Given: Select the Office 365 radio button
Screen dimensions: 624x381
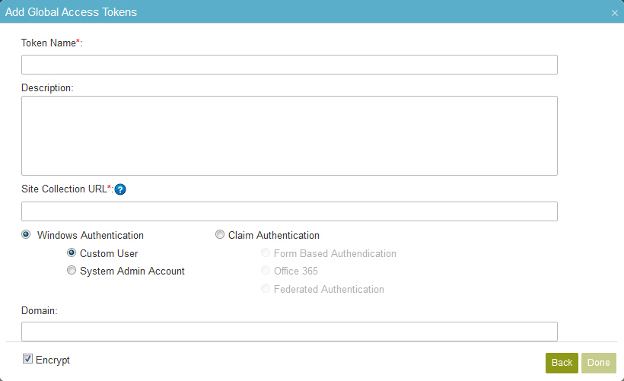Looking at the screenshot, I should [265, 270].
